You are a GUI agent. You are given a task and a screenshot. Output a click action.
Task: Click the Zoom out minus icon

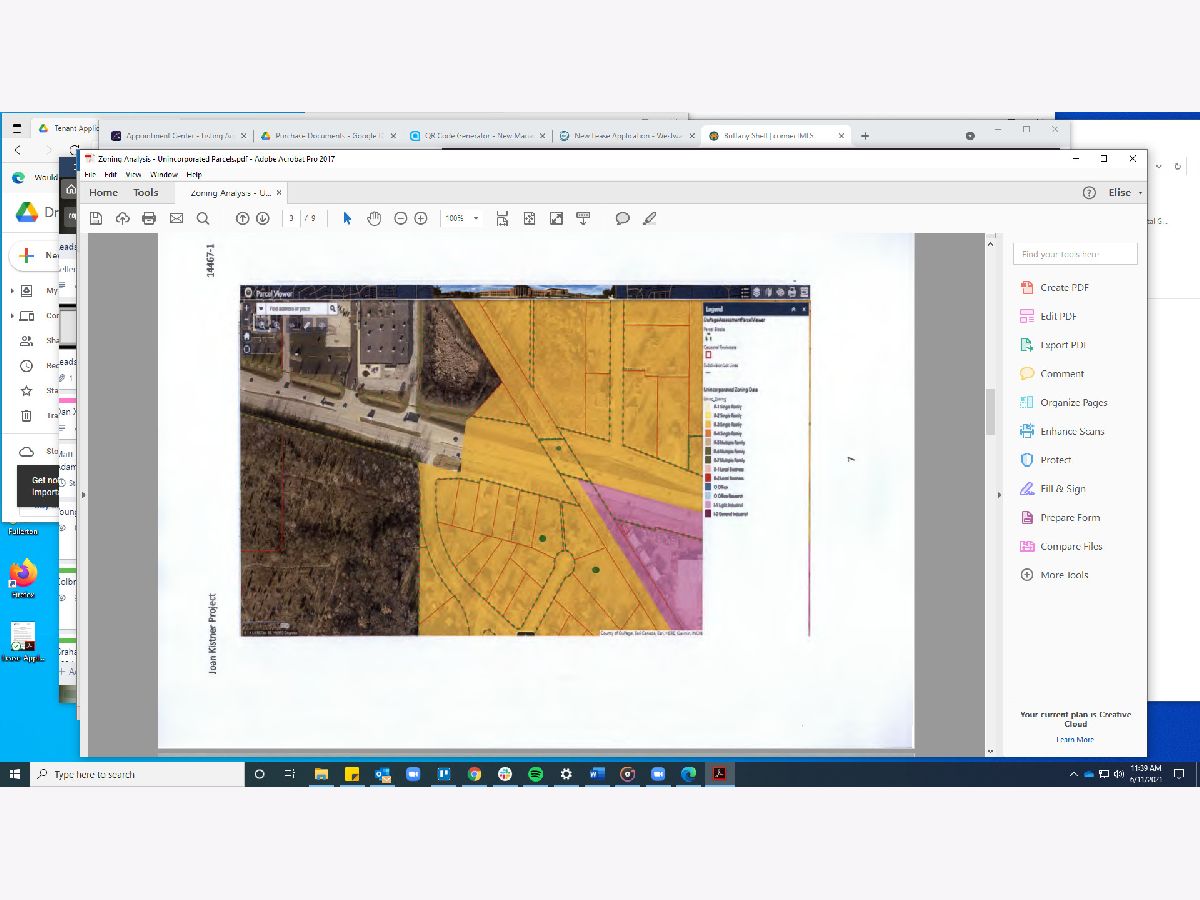[400, 218]
